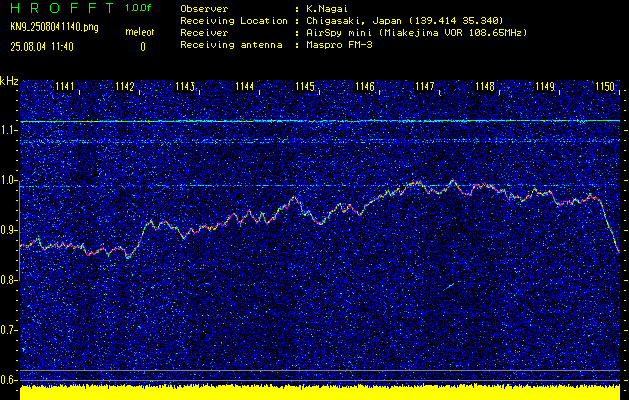629x400 pixels.
Task: Click the 1148 time marker
Action: [485, 86]
